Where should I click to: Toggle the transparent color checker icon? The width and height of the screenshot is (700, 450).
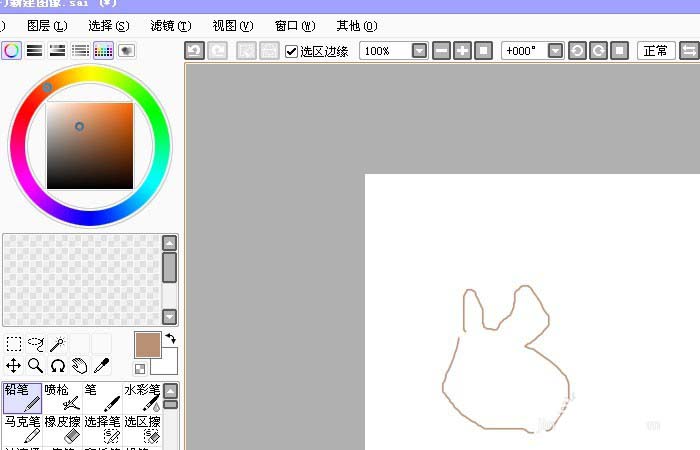pos(140,369)
